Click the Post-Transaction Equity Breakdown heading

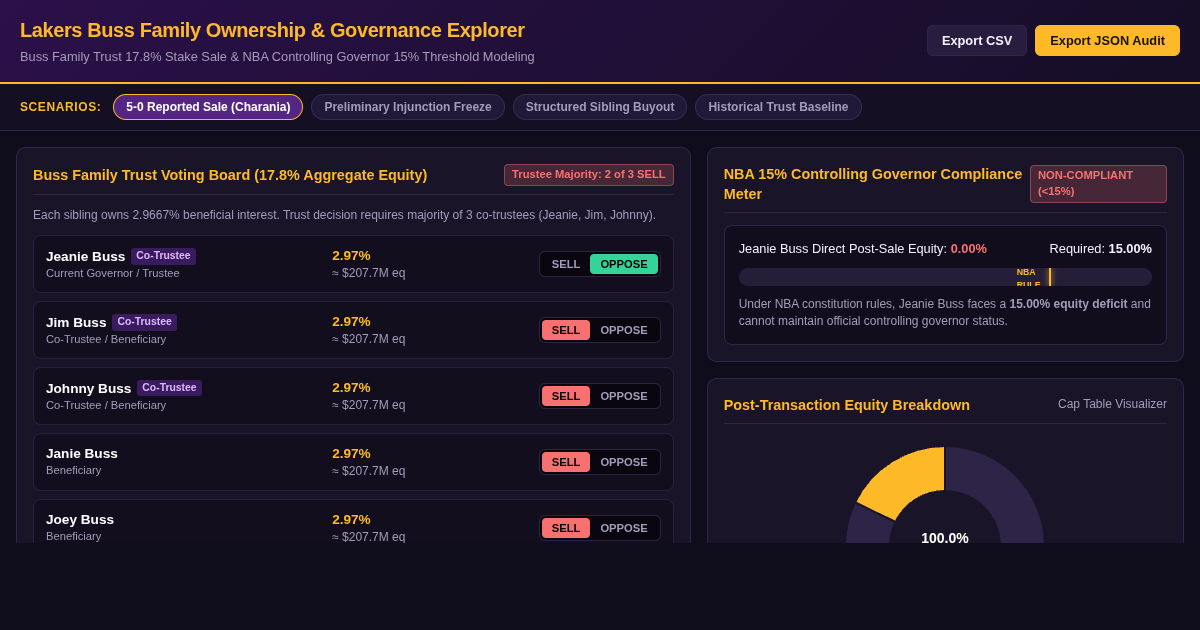847,405
